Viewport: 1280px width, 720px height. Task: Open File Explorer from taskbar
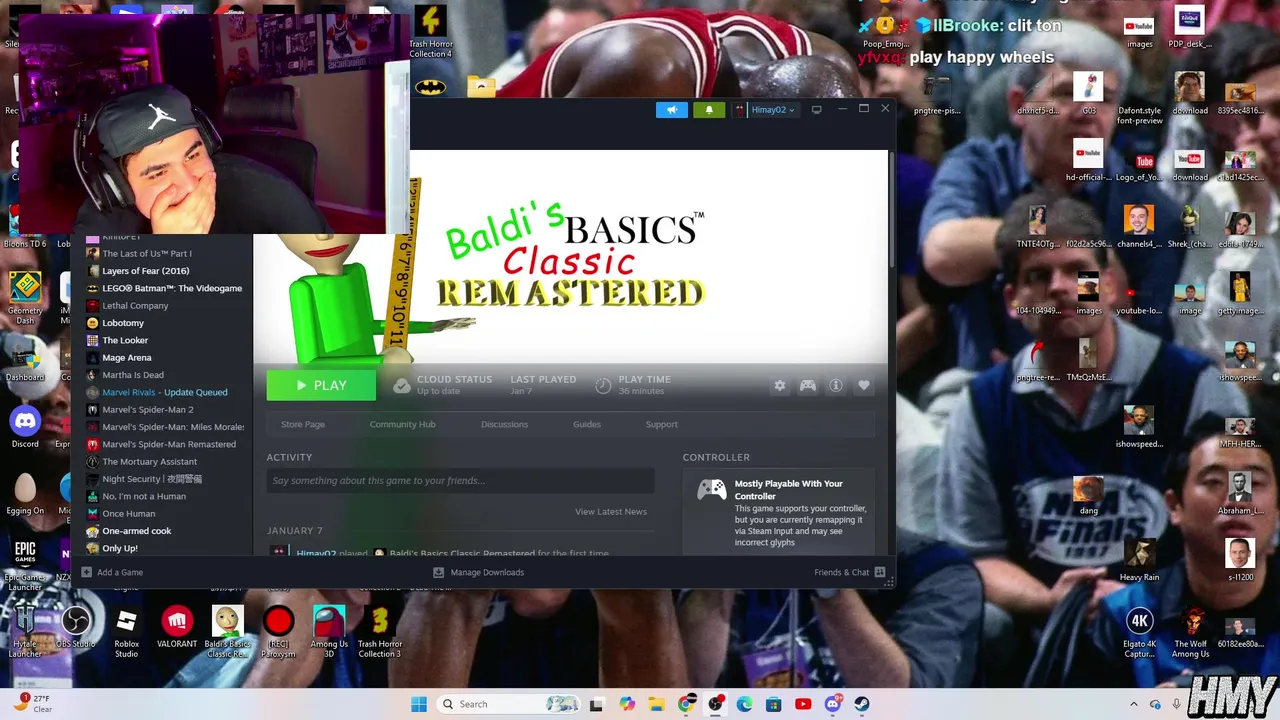(656, 704)
